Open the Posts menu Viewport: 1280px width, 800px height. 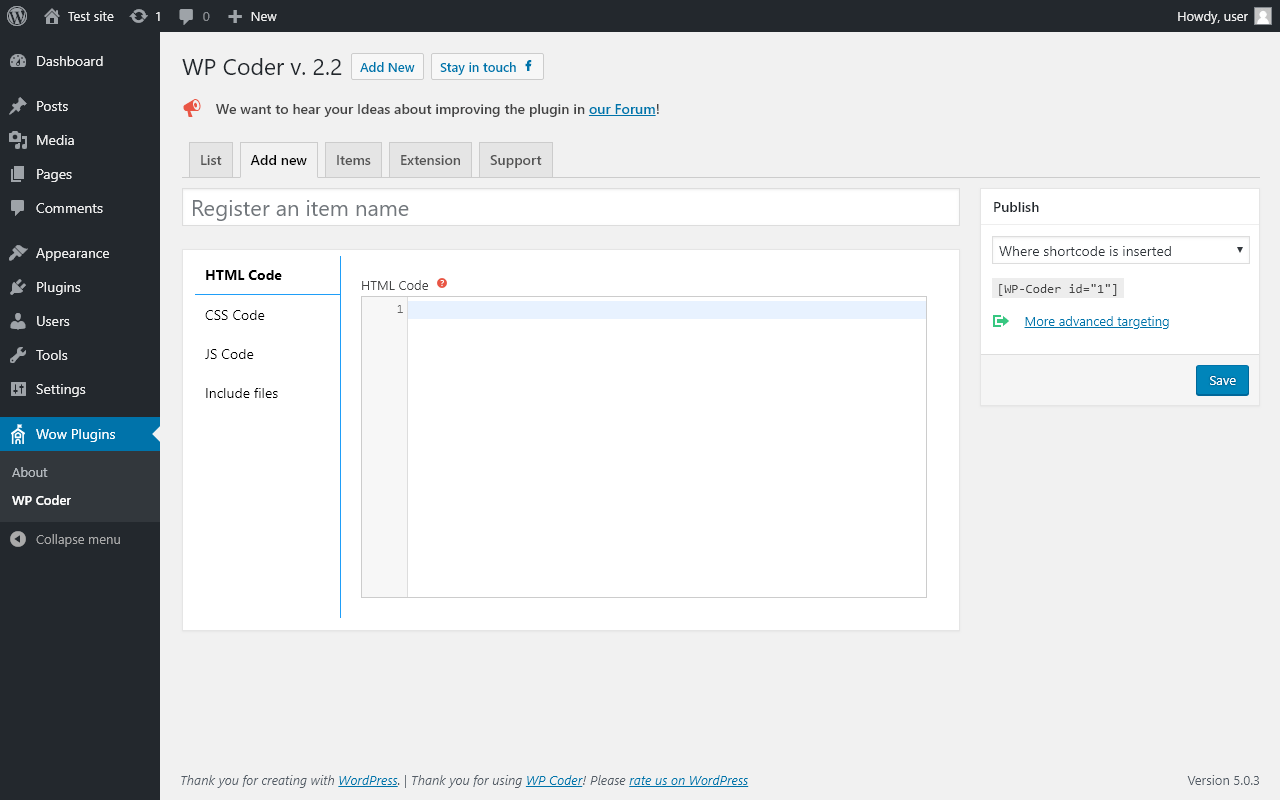click(80, 106)
